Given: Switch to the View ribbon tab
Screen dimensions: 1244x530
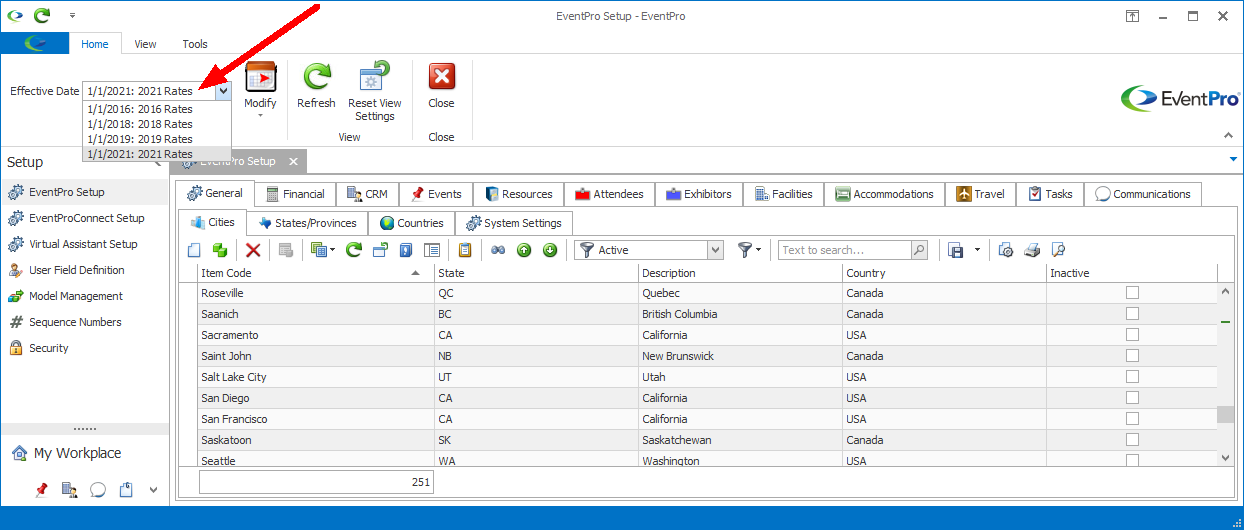Looking at the screenshot, I should point(145,44).
